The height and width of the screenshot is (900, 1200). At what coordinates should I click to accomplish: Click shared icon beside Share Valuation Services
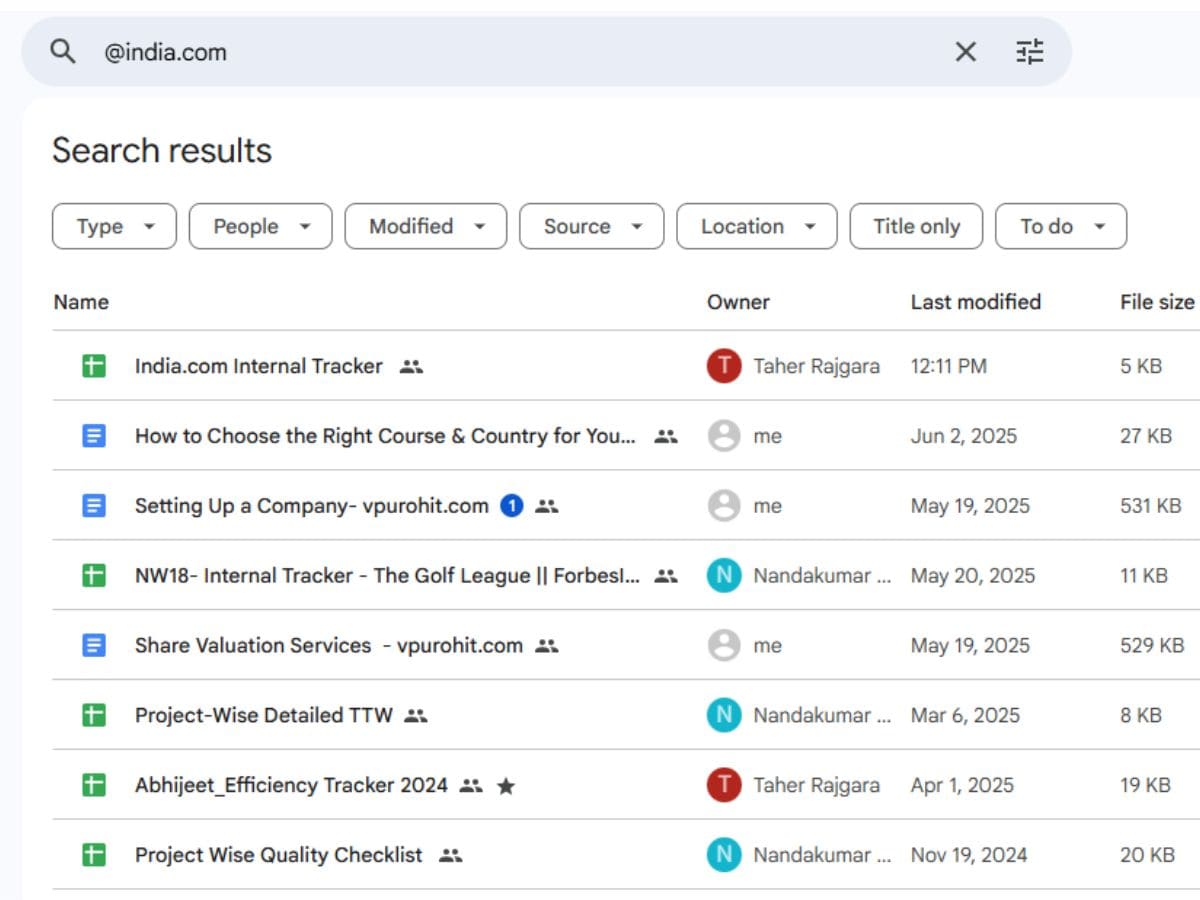[546, 647]
